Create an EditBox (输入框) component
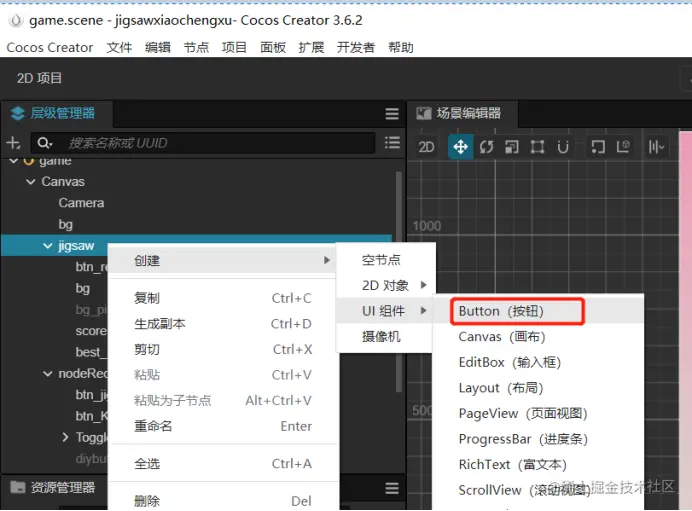 click(x=538, y=362)
